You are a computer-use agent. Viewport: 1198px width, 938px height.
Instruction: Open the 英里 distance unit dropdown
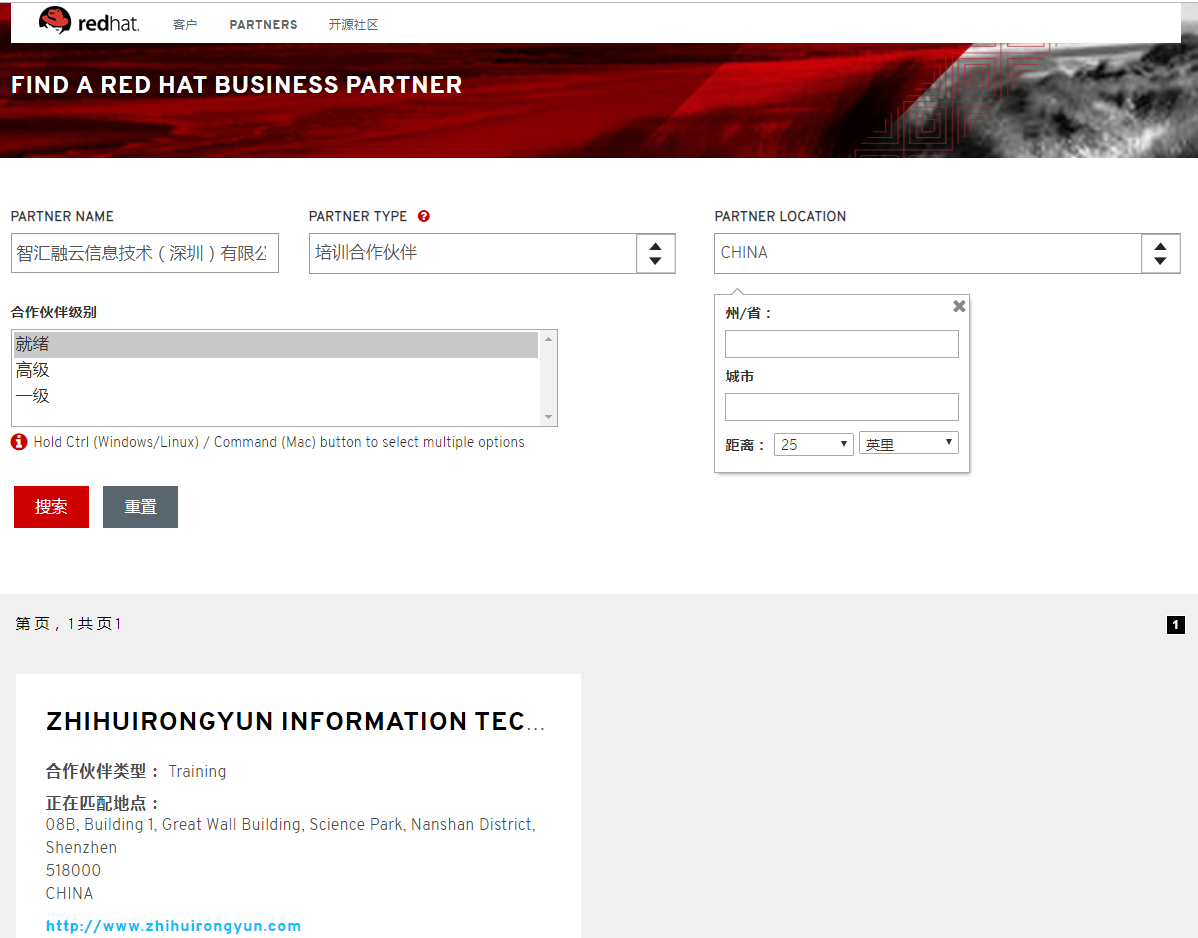[908, 443]
